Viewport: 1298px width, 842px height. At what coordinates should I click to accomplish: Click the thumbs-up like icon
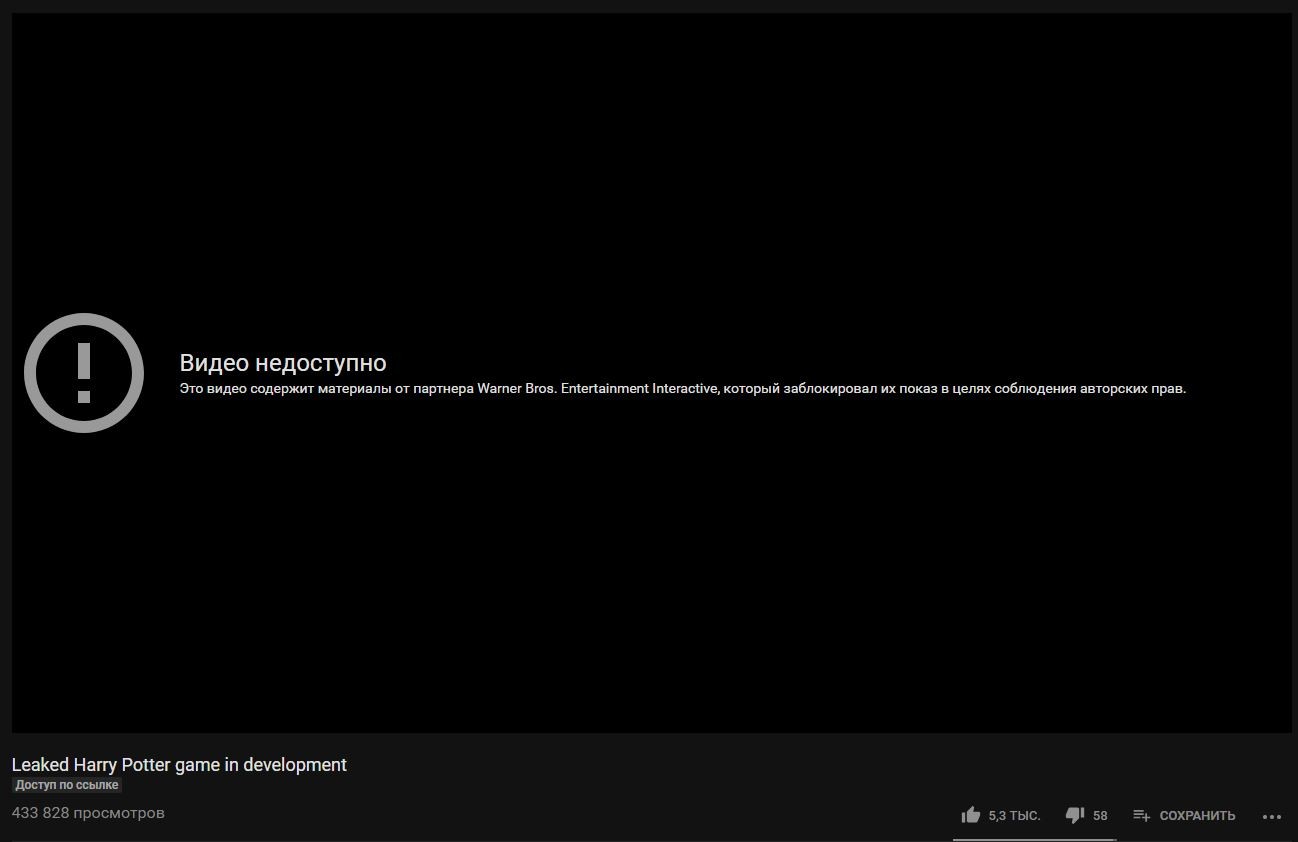(970, 815)
